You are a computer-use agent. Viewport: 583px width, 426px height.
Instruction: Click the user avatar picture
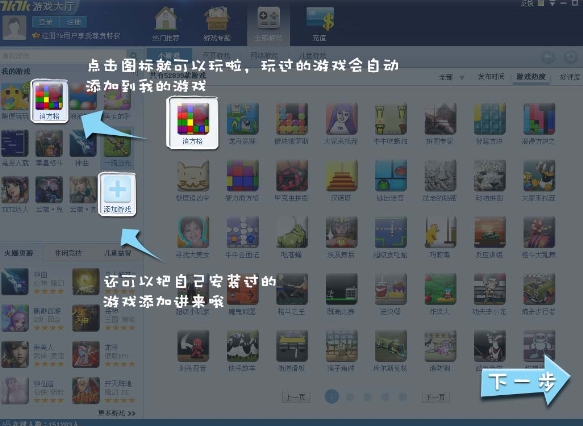[x=15, y=27]
